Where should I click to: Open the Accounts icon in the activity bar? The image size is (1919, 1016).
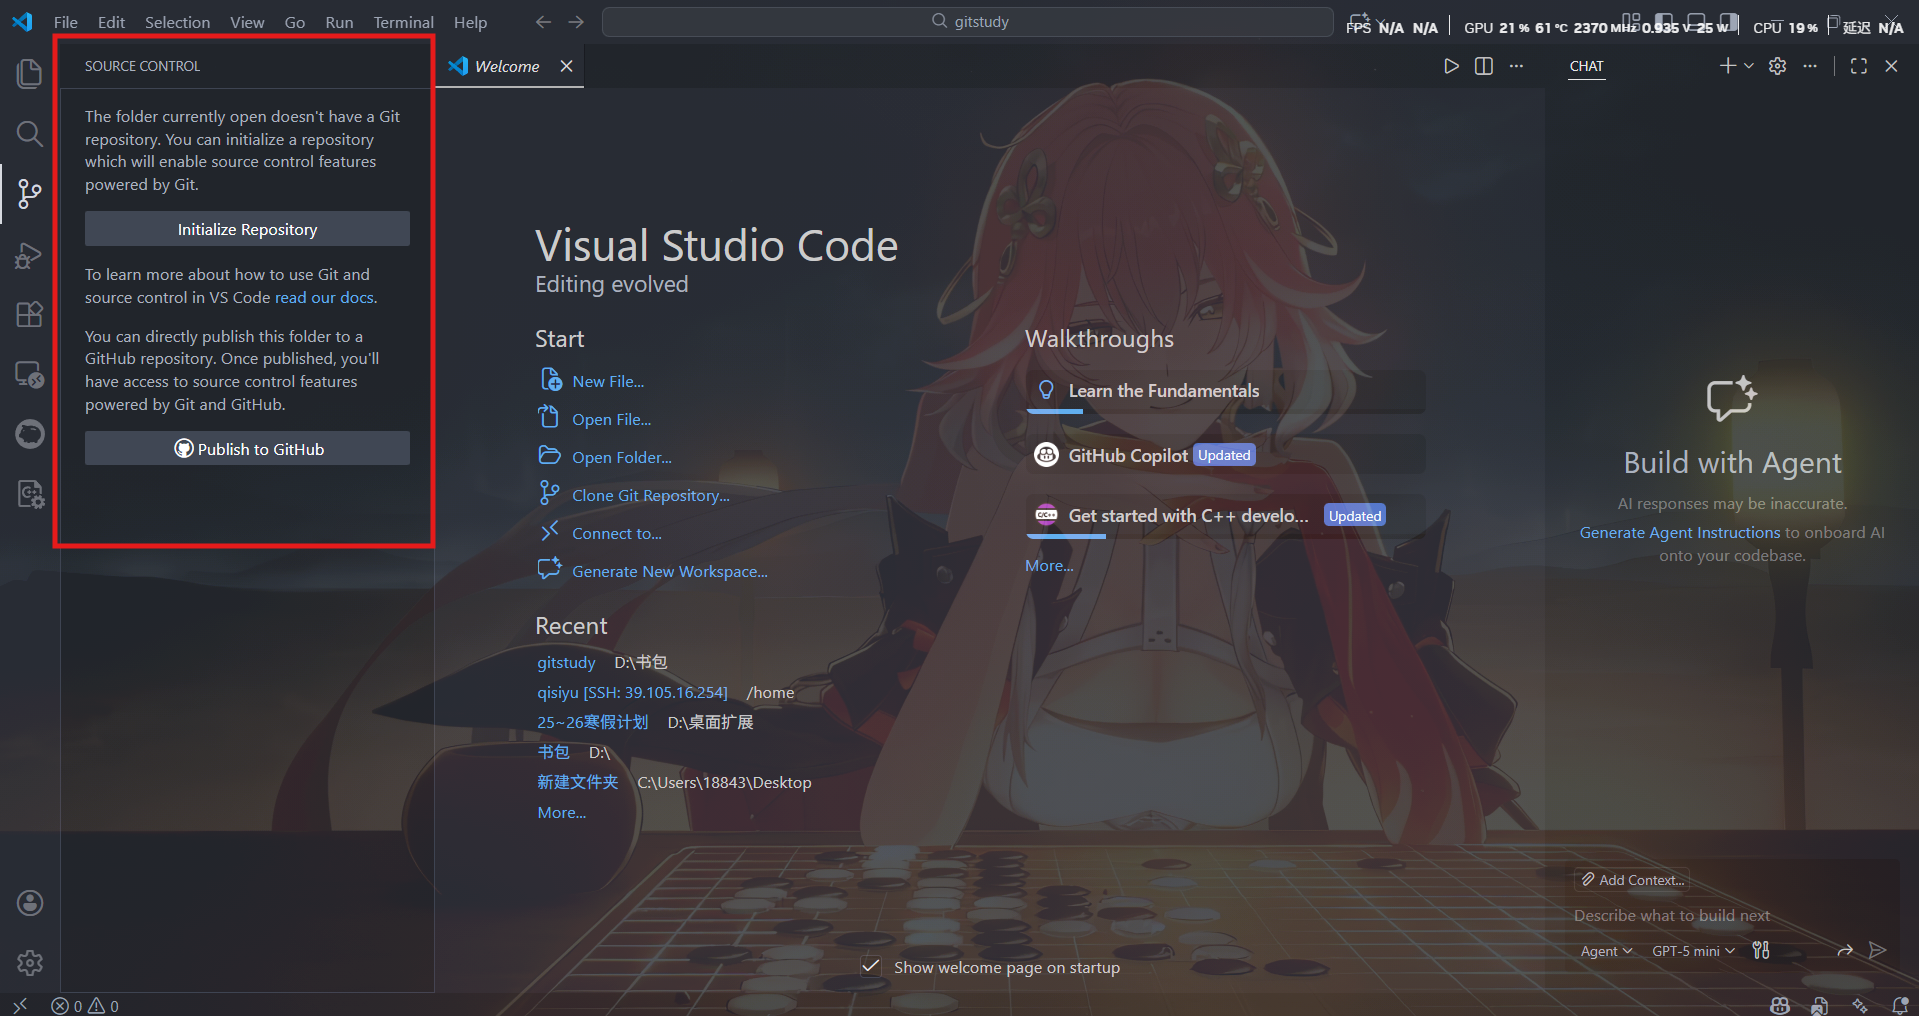click(x=30, y=903)
